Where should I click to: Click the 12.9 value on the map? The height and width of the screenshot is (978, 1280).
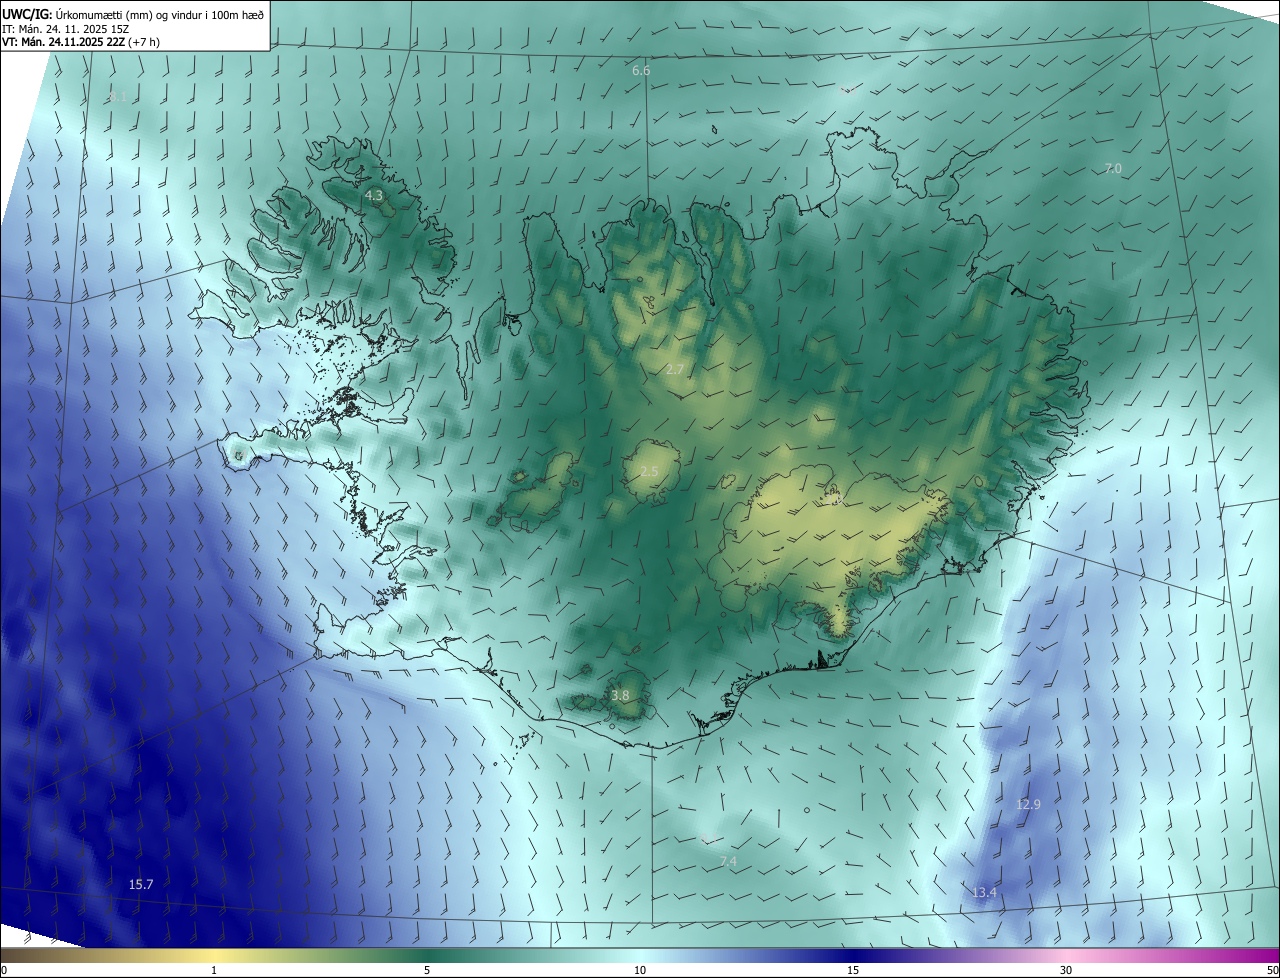(1028, 804)
